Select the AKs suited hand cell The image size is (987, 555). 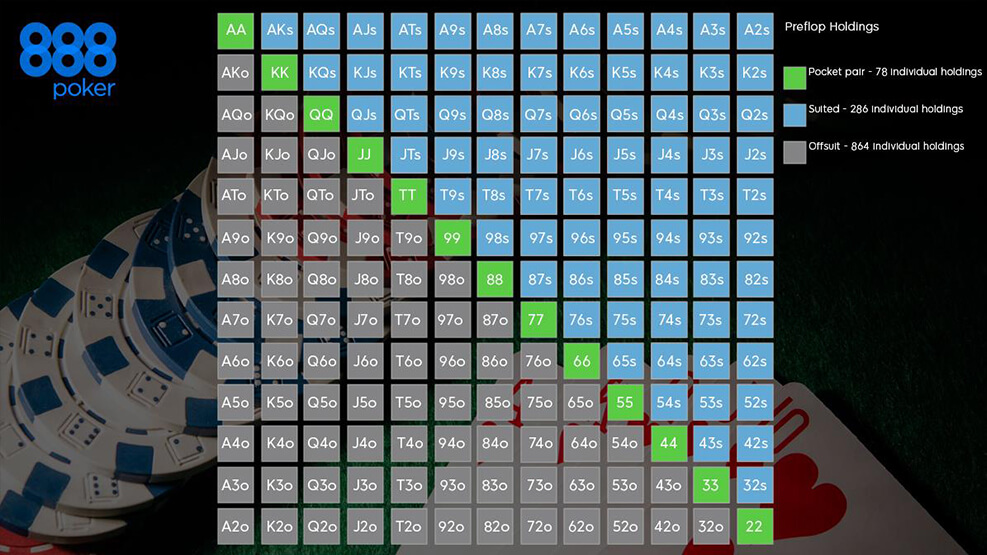pyautogui.click(x=279, y=31)
